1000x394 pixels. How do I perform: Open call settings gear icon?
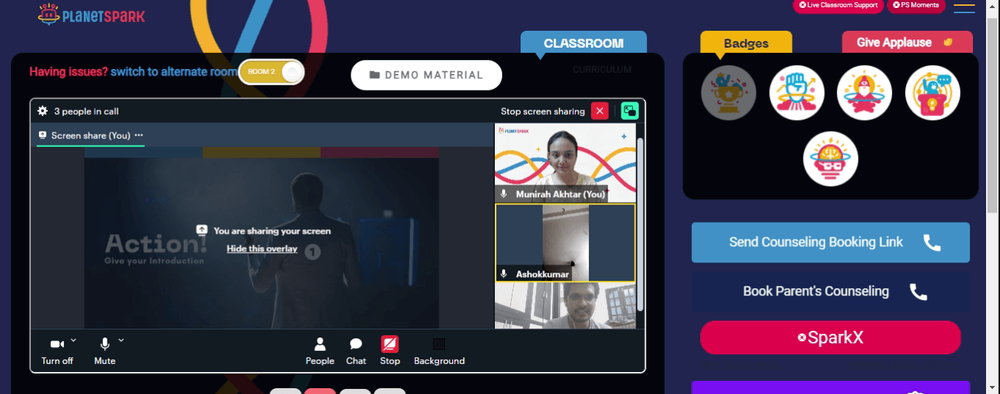(x=42, y=111)
